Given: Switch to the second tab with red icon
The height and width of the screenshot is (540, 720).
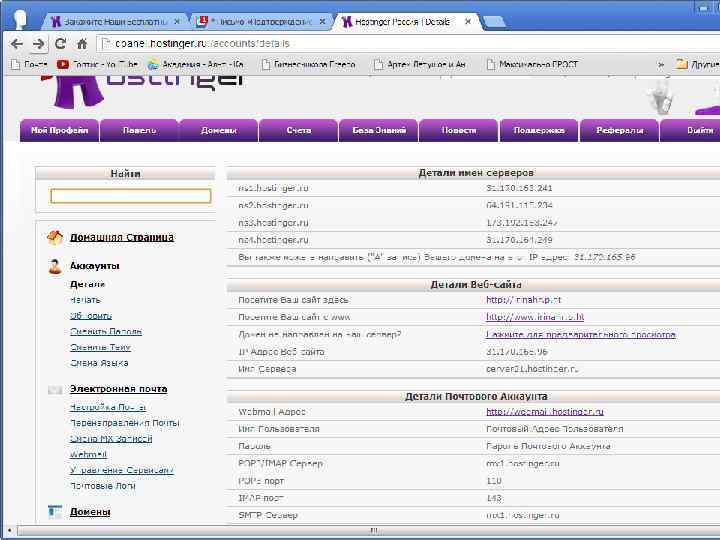Looking at the screenshot, I should pyautogui.click(x=259, y=22).
